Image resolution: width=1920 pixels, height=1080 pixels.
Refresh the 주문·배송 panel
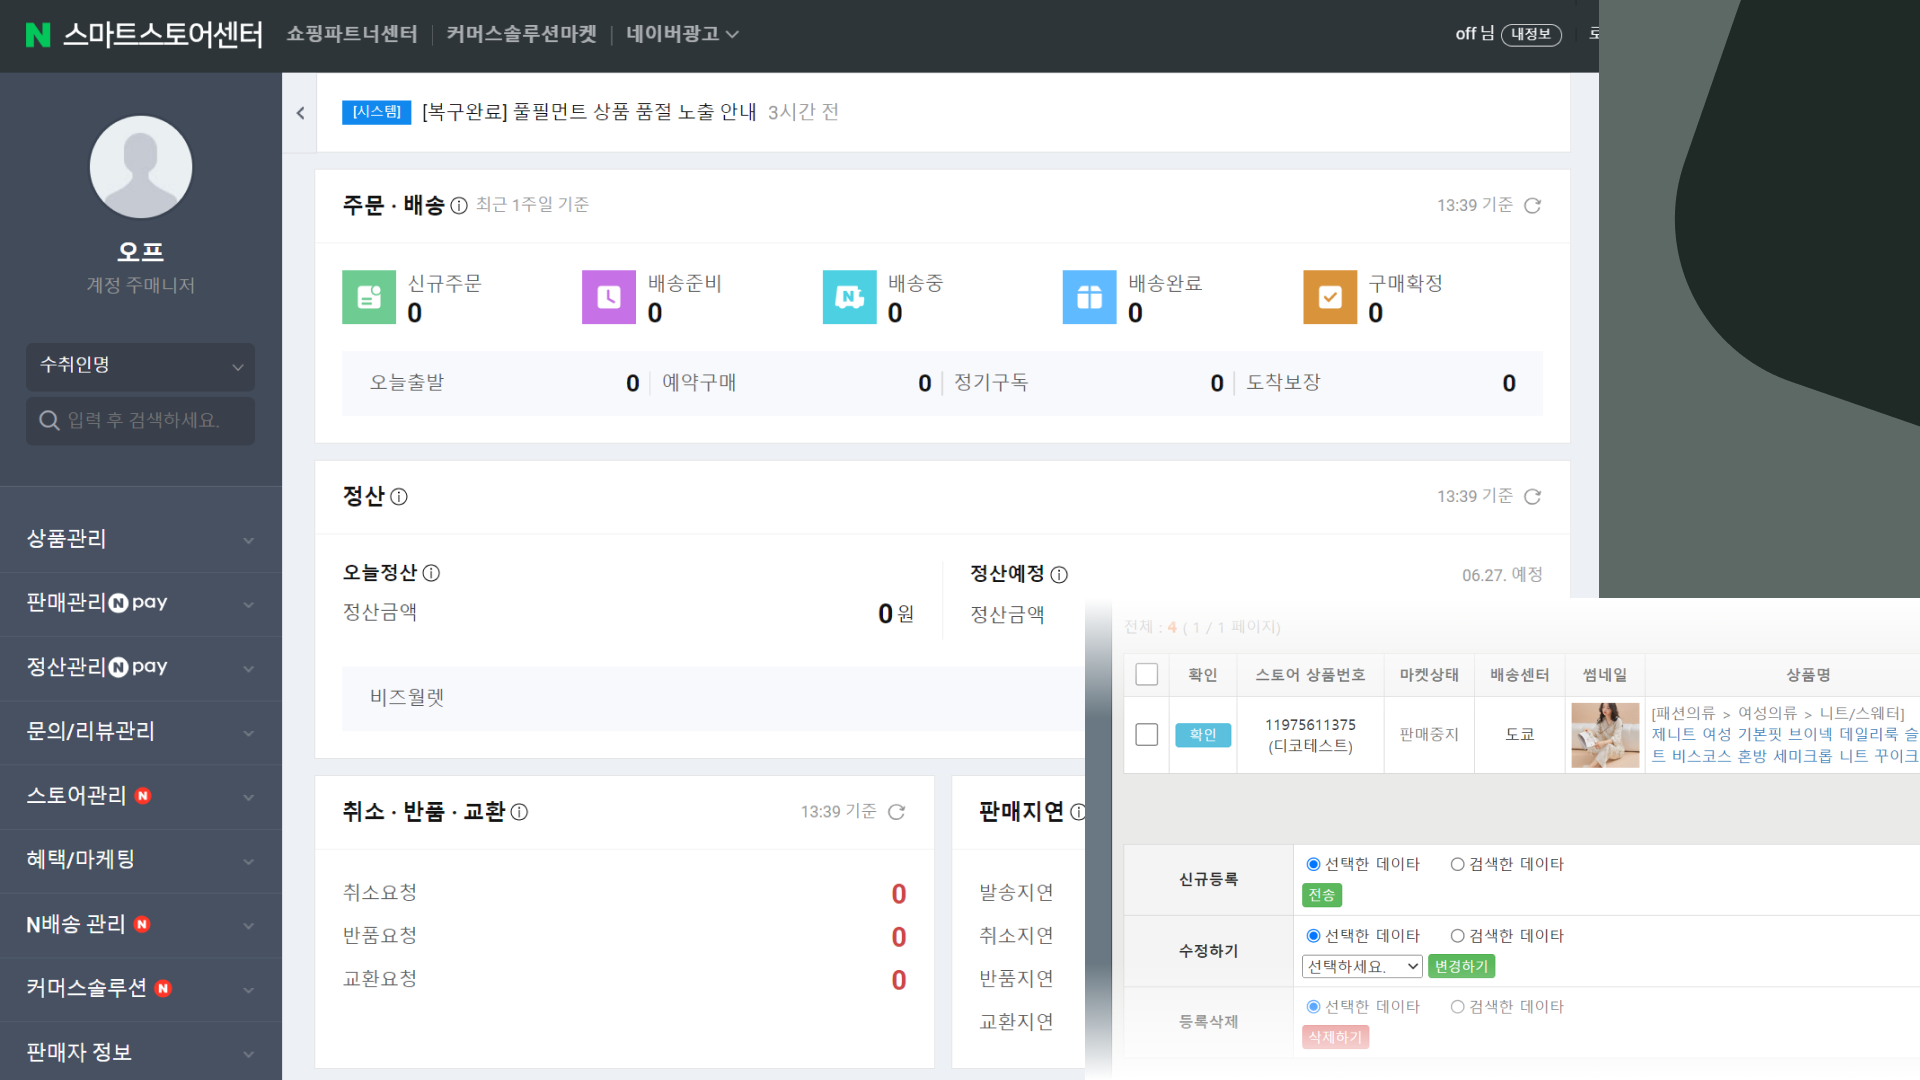coord(1532,205)
